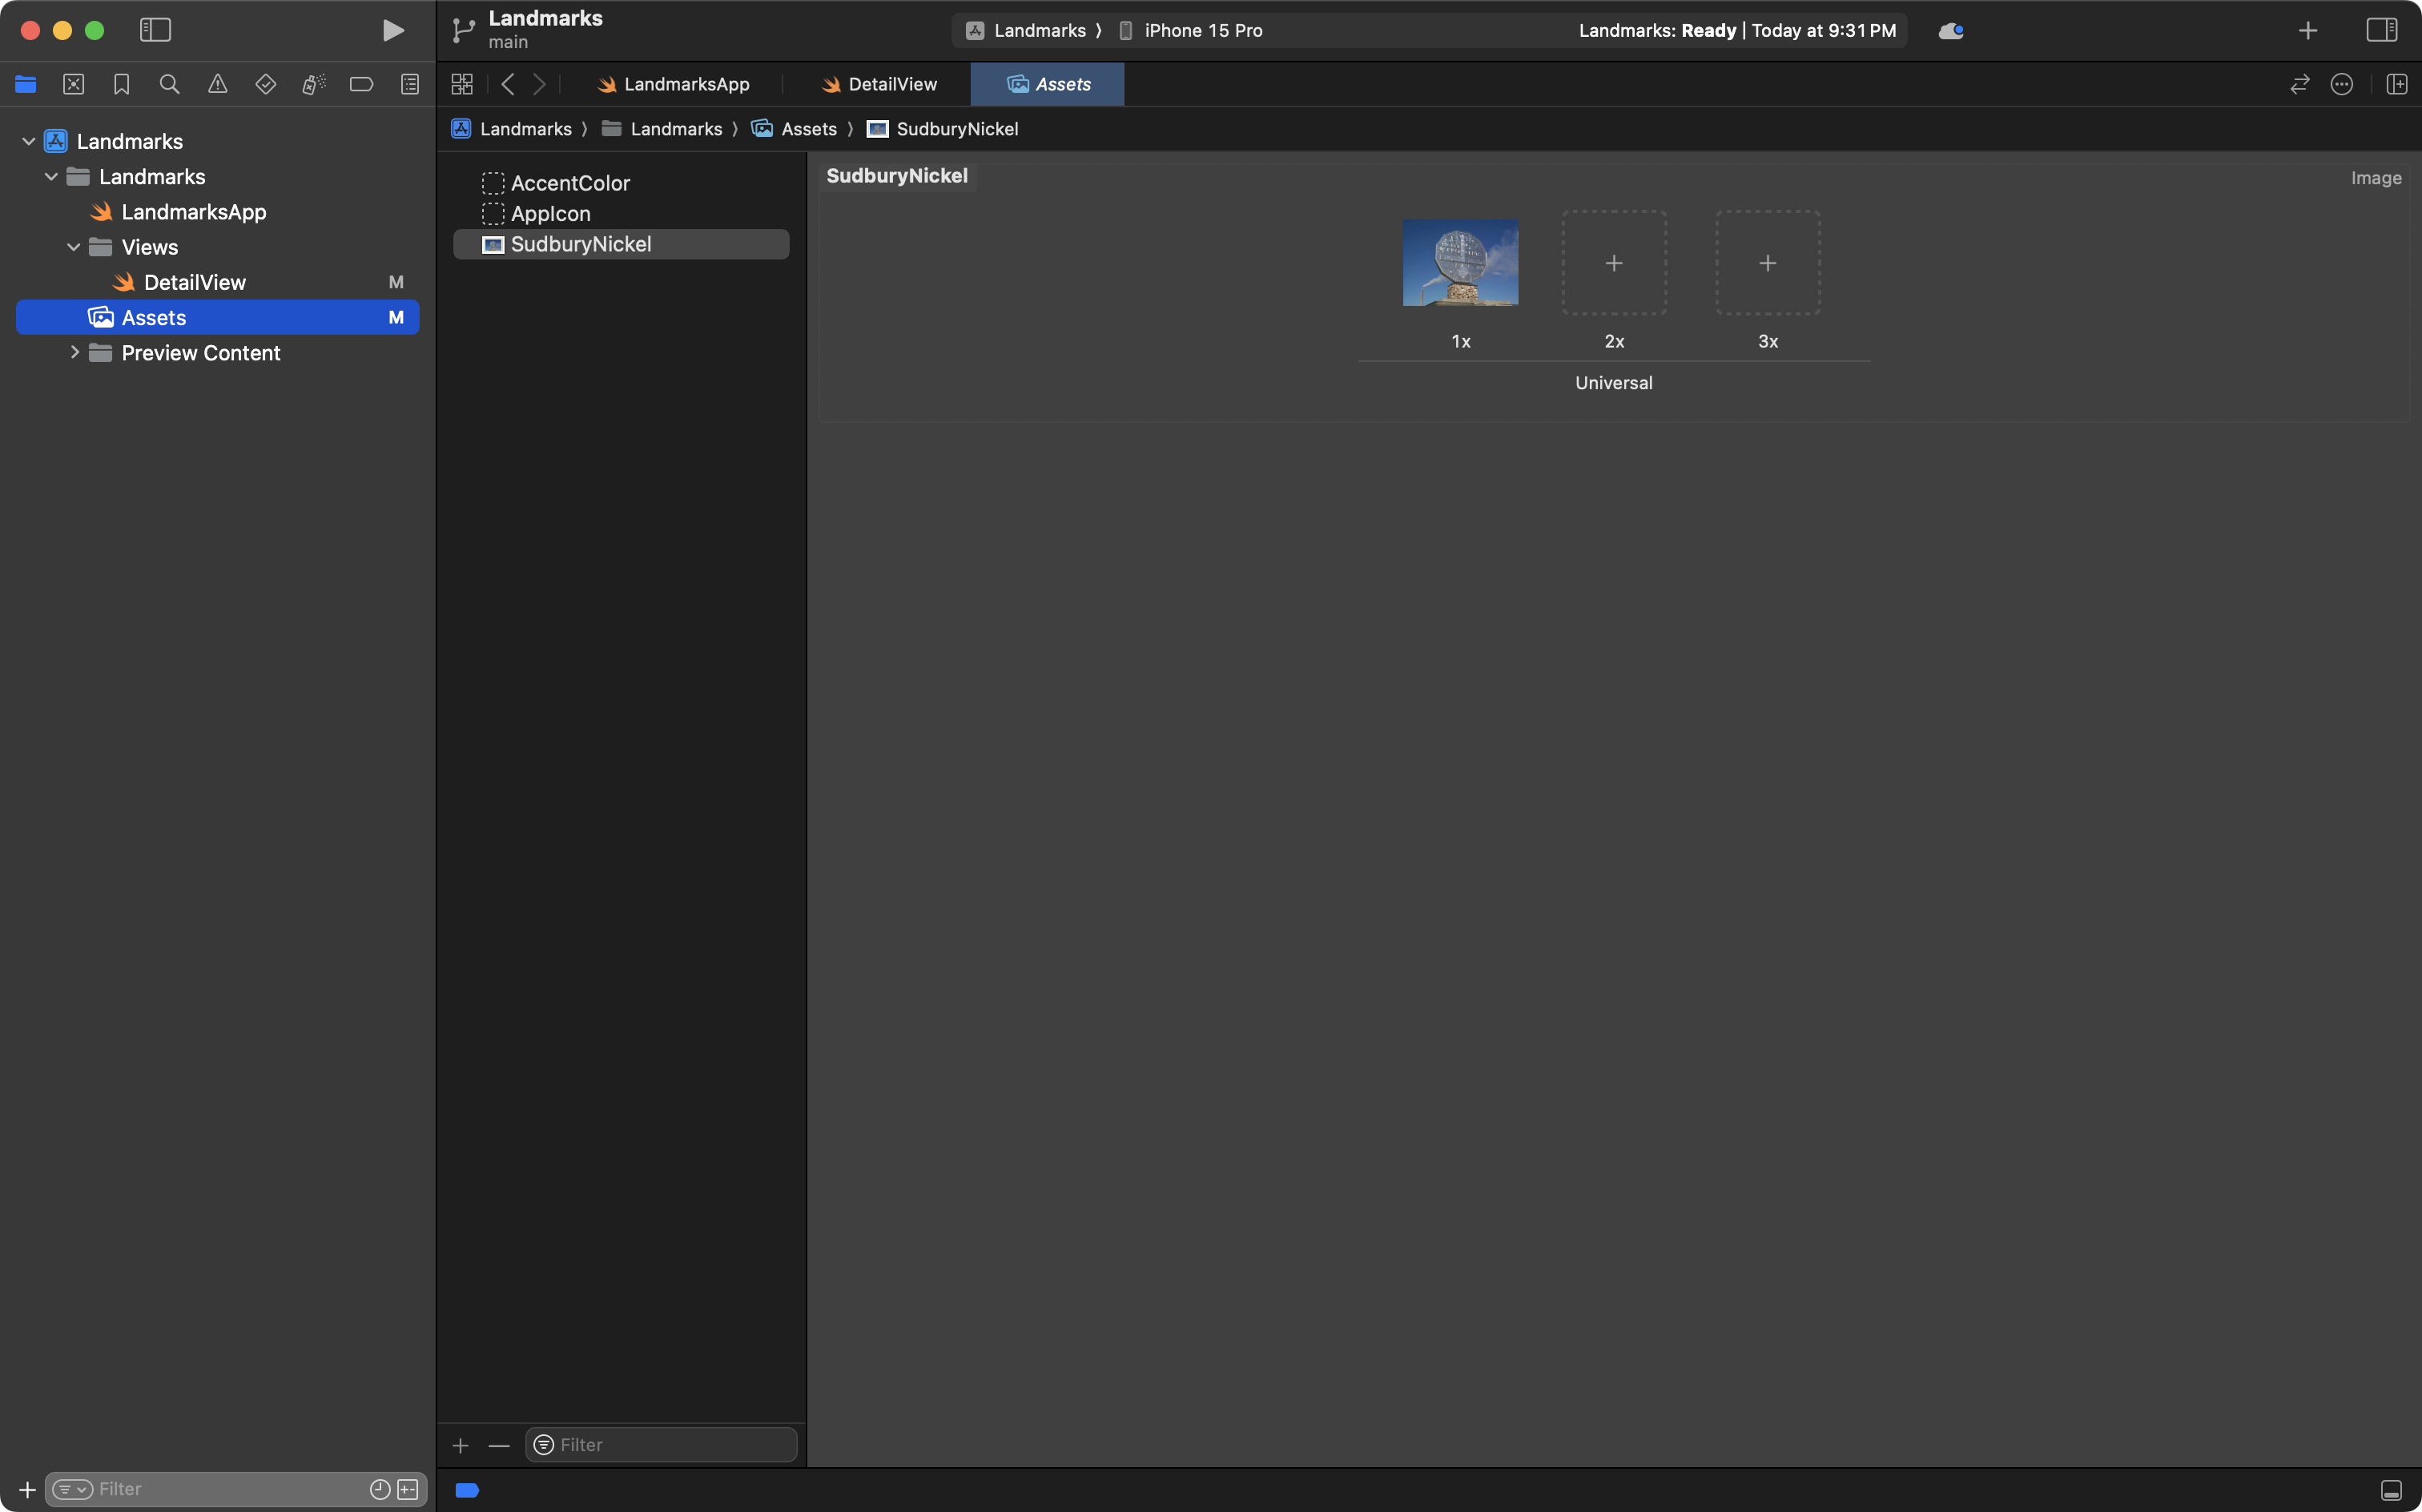Click the Run button in the toolbar

coord(393,30)
